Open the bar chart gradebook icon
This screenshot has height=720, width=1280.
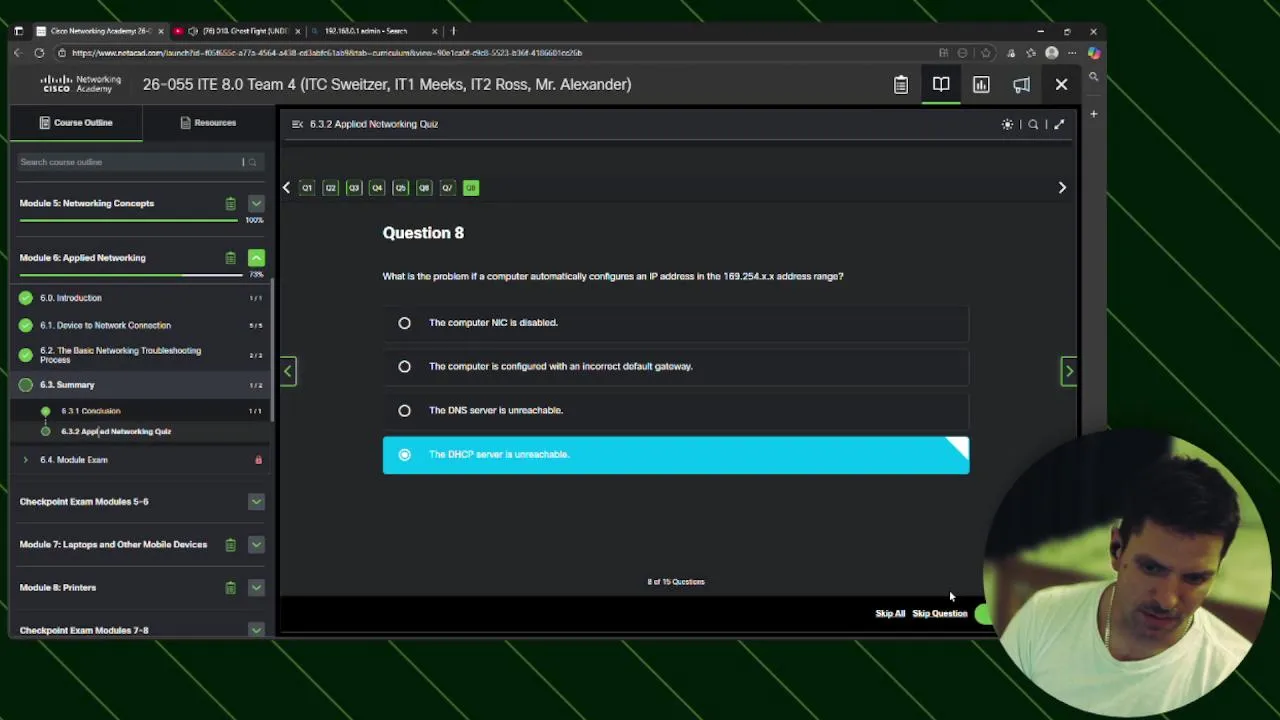point(981,85)
